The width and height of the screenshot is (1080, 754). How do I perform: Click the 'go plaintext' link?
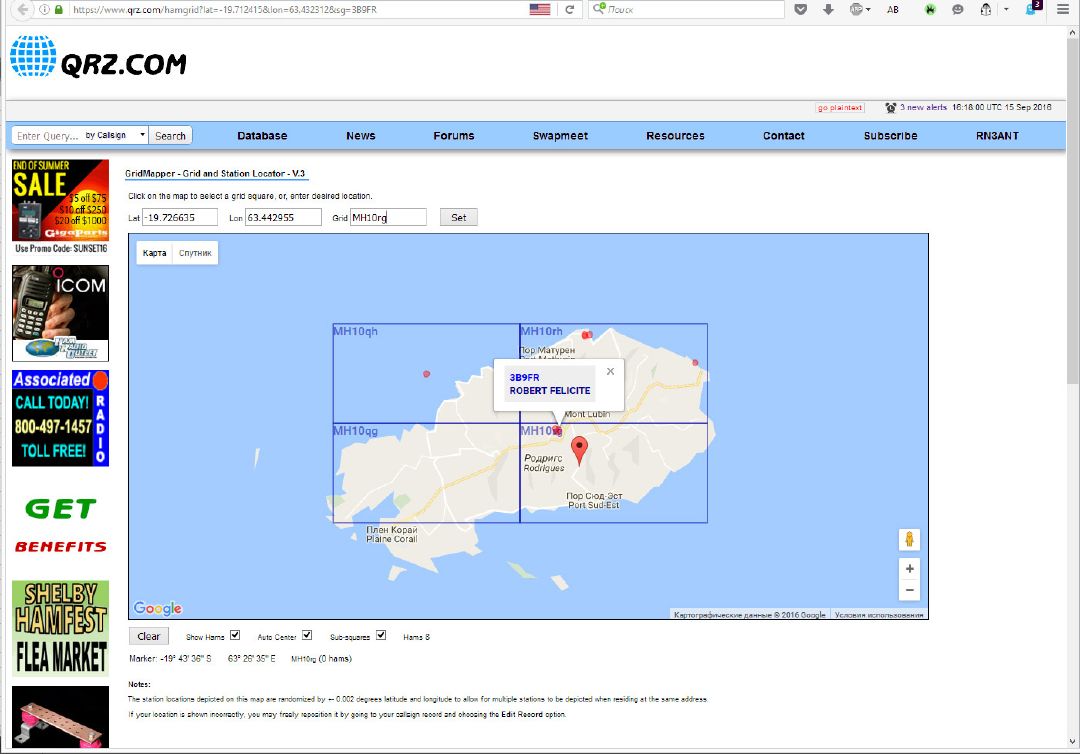(840, 108)
